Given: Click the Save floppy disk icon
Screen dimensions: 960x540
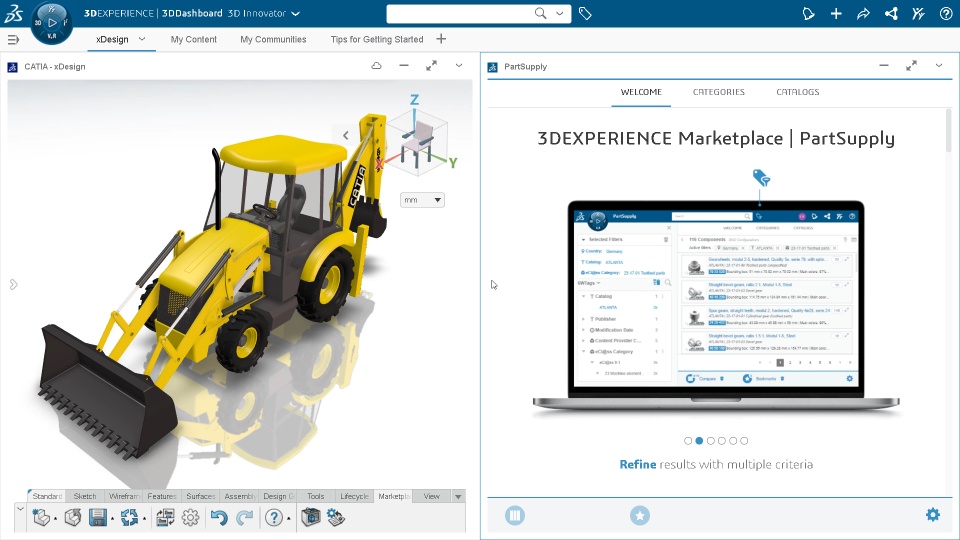Looking at the screenshot, I should pyautogui.click(x=98, y=517).
